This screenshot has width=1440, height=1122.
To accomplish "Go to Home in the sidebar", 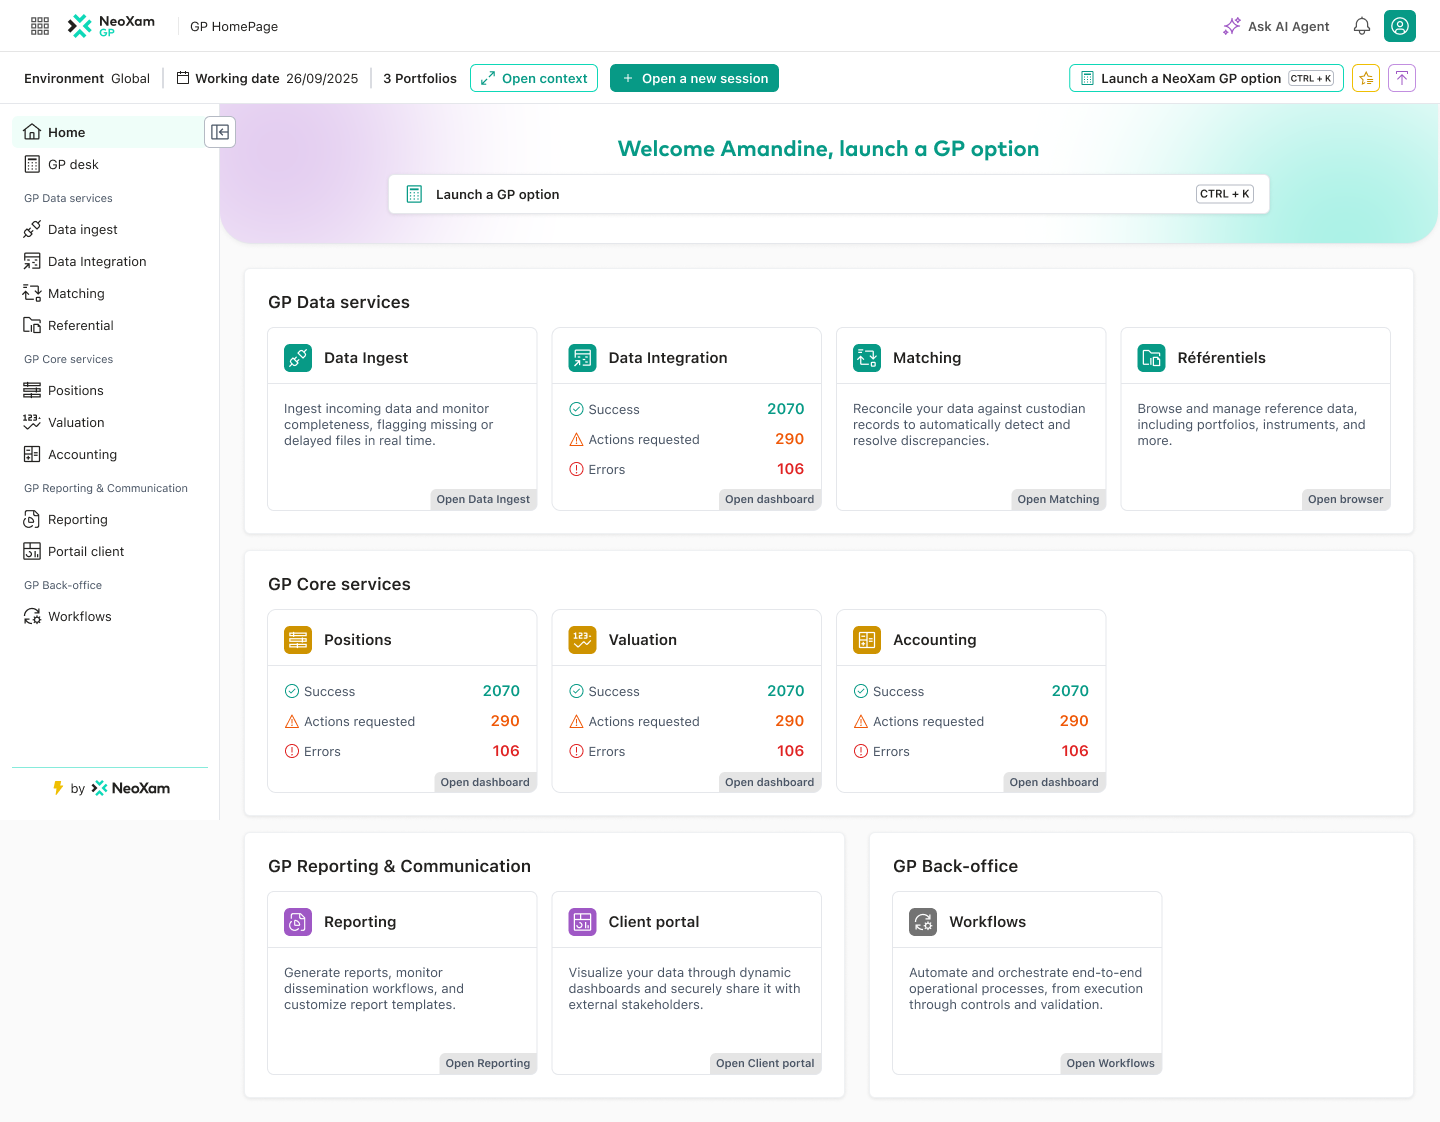I will click(108, 132).
